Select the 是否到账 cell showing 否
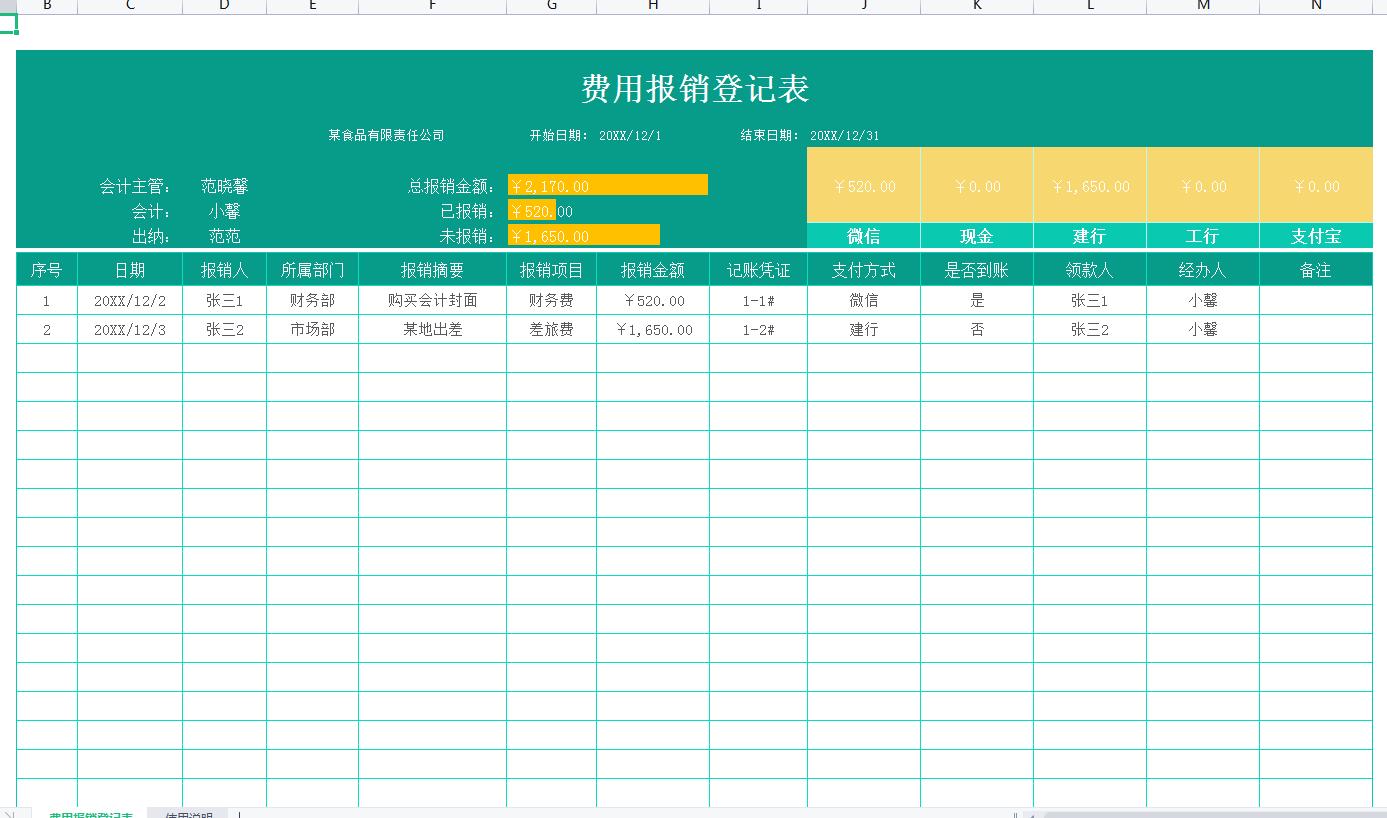 click(x=976, y=328)
